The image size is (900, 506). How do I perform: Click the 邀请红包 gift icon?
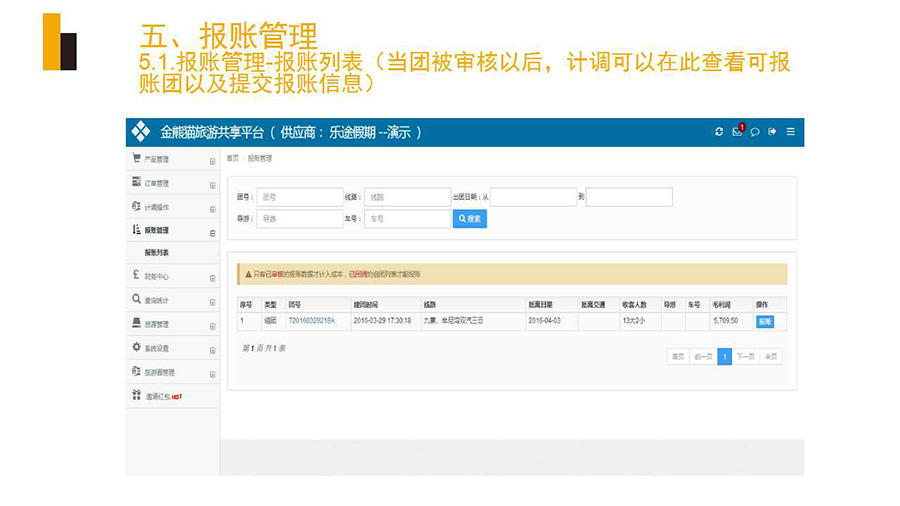click(x=136, y=395)
